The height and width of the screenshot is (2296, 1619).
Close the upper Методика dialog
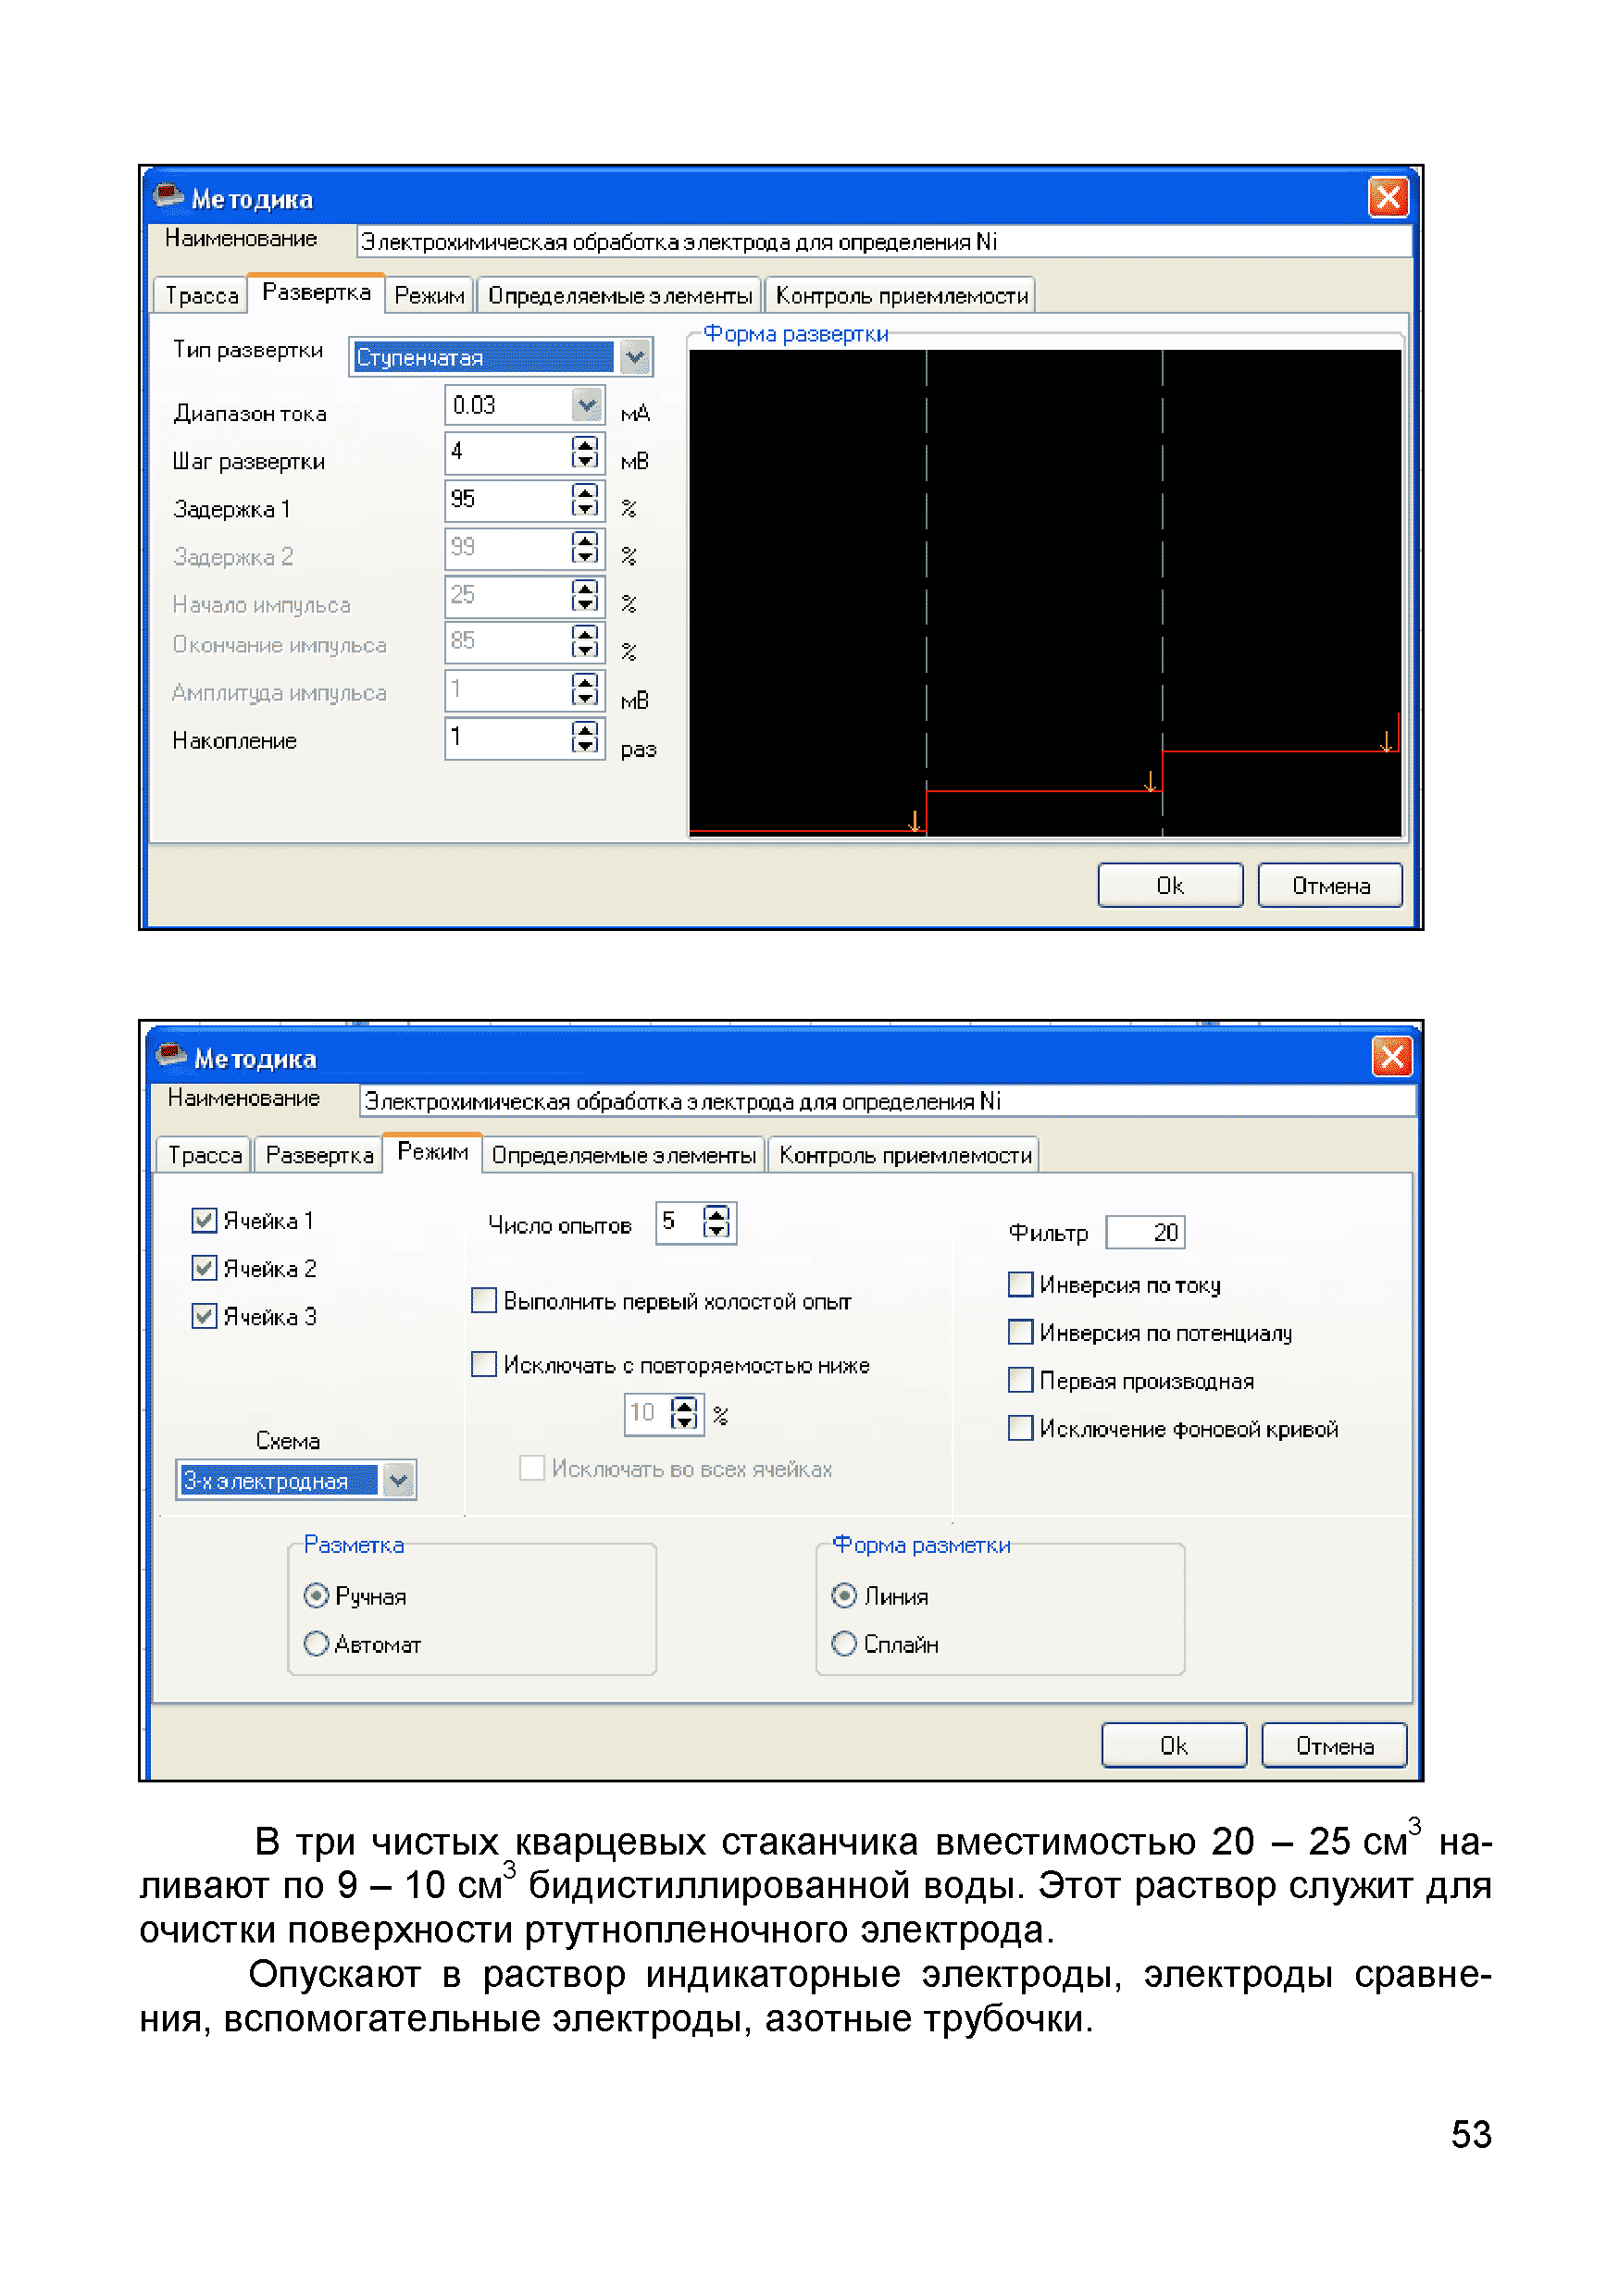point(1388,197)
